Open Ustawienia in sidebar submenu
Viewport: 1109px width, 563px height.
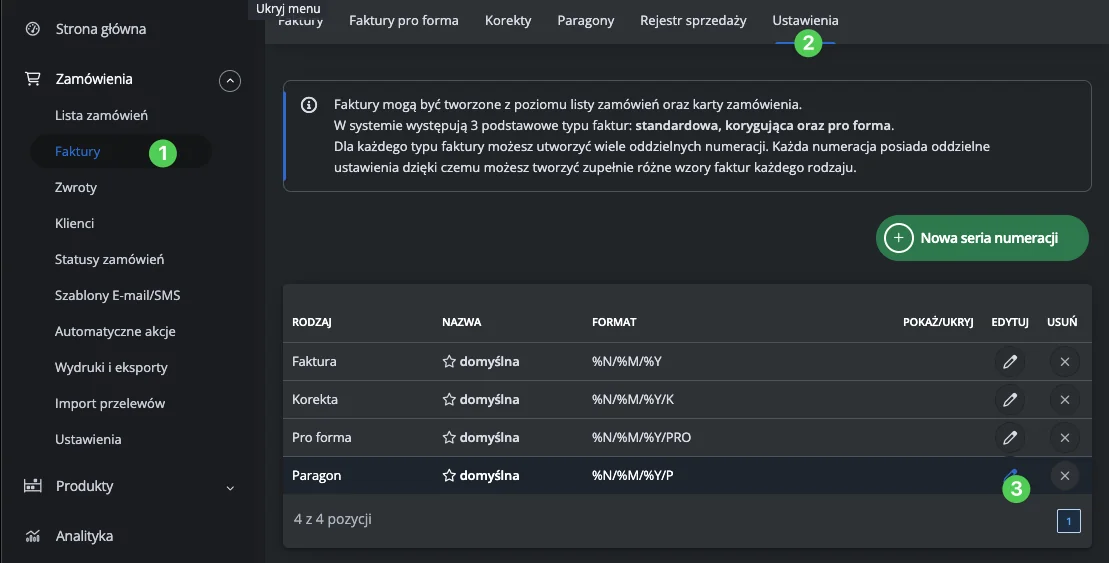88,439
